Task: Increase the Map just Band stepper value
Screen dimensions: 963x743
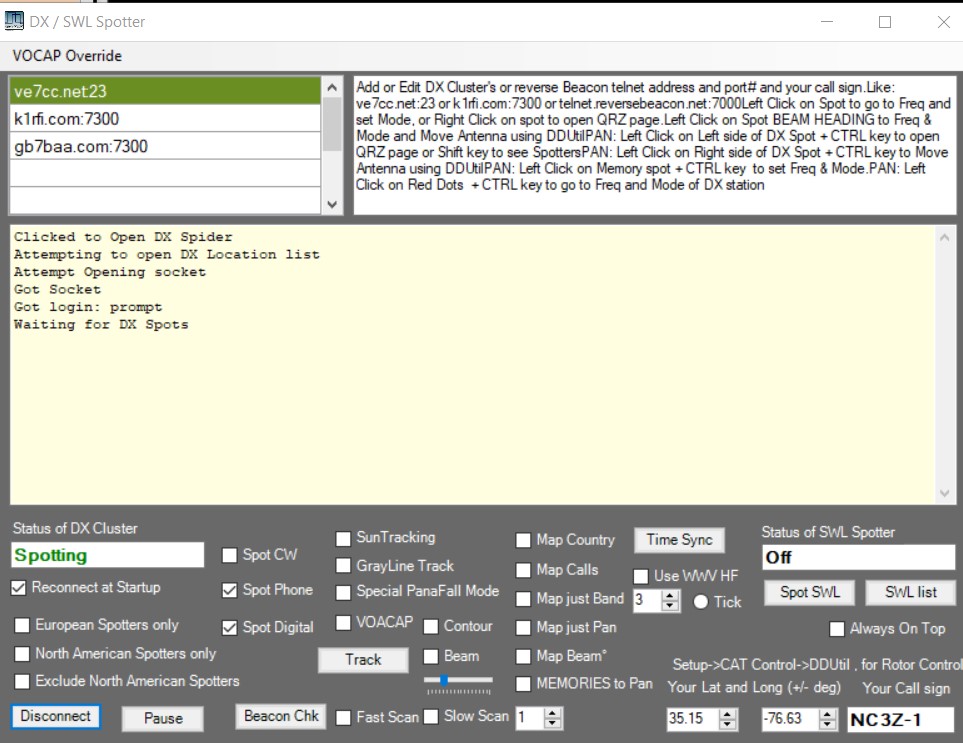Action: pyautogui.click(x=671, y=595)
